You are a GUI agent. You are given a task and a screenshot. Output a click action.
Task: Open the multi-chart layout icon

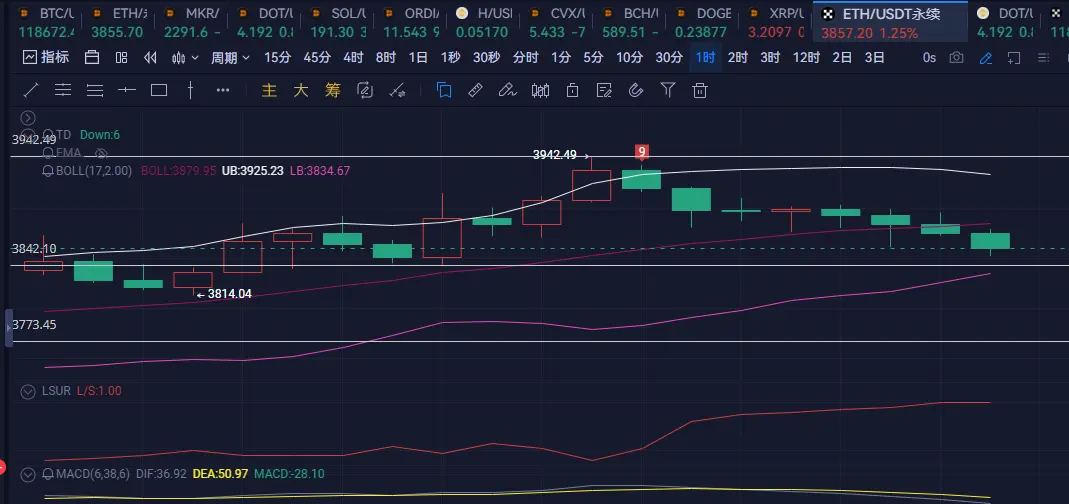point(121,58)
